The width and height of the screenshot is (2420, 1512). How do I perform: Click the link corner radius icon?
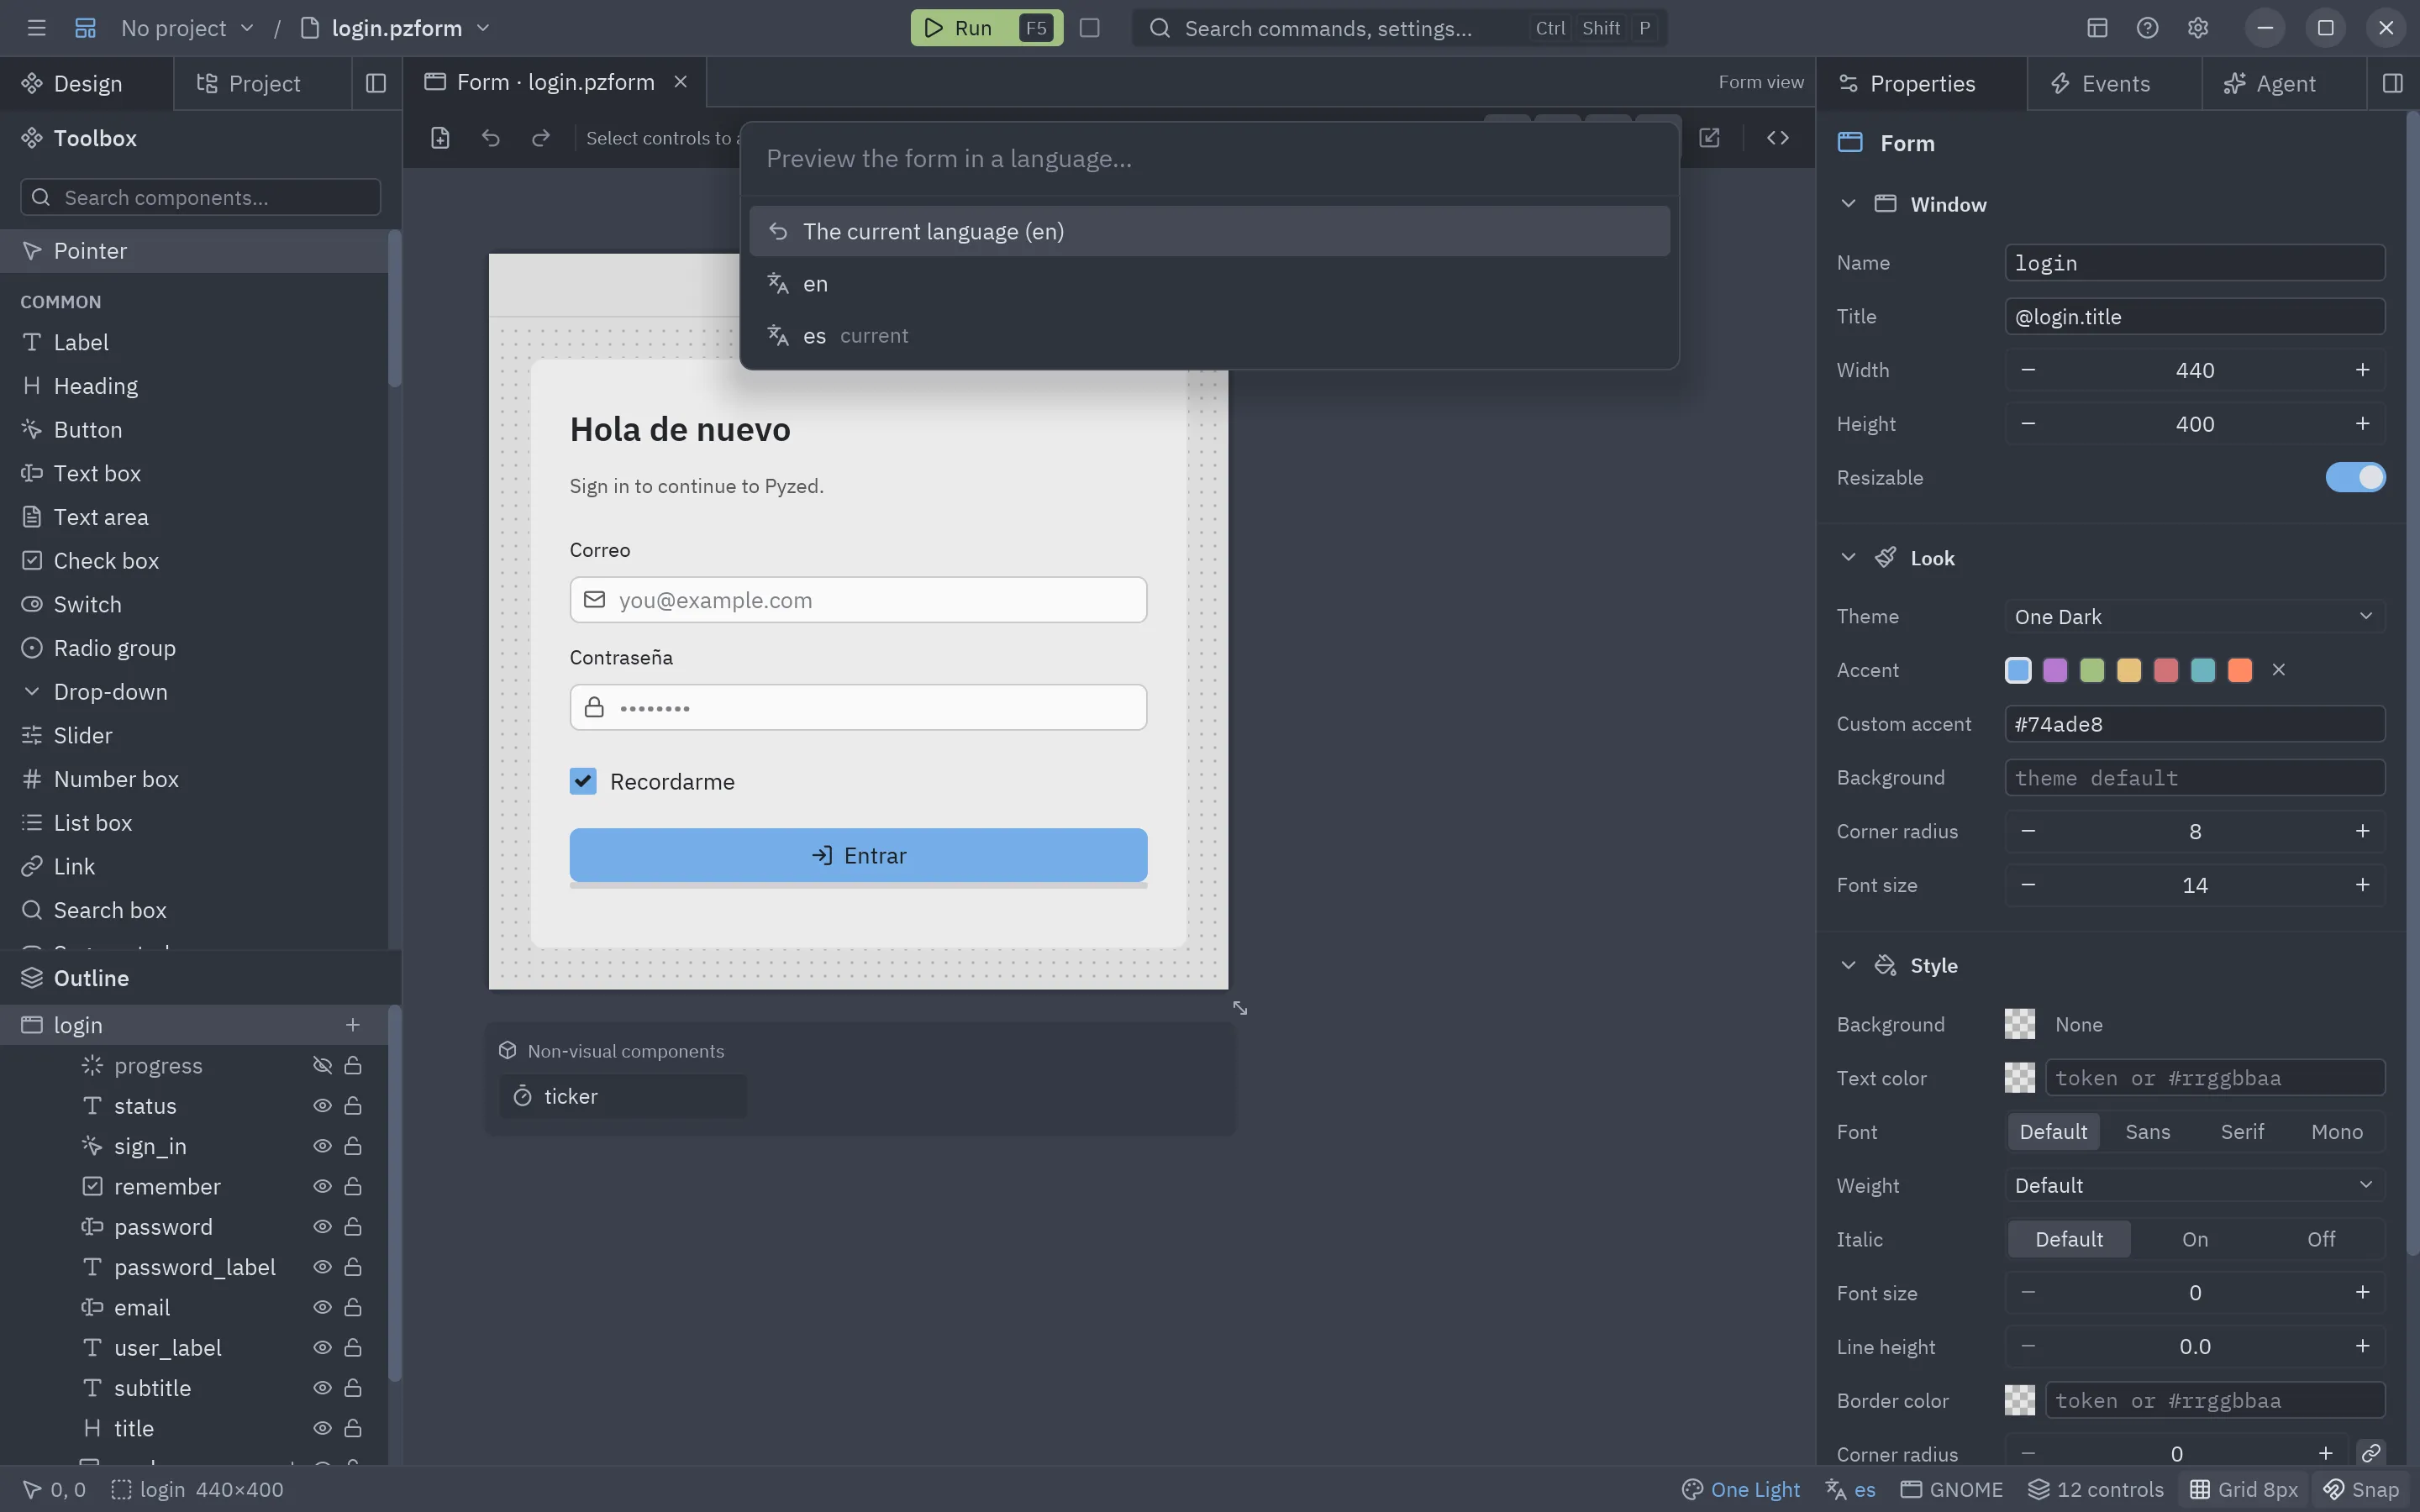2371,1453
